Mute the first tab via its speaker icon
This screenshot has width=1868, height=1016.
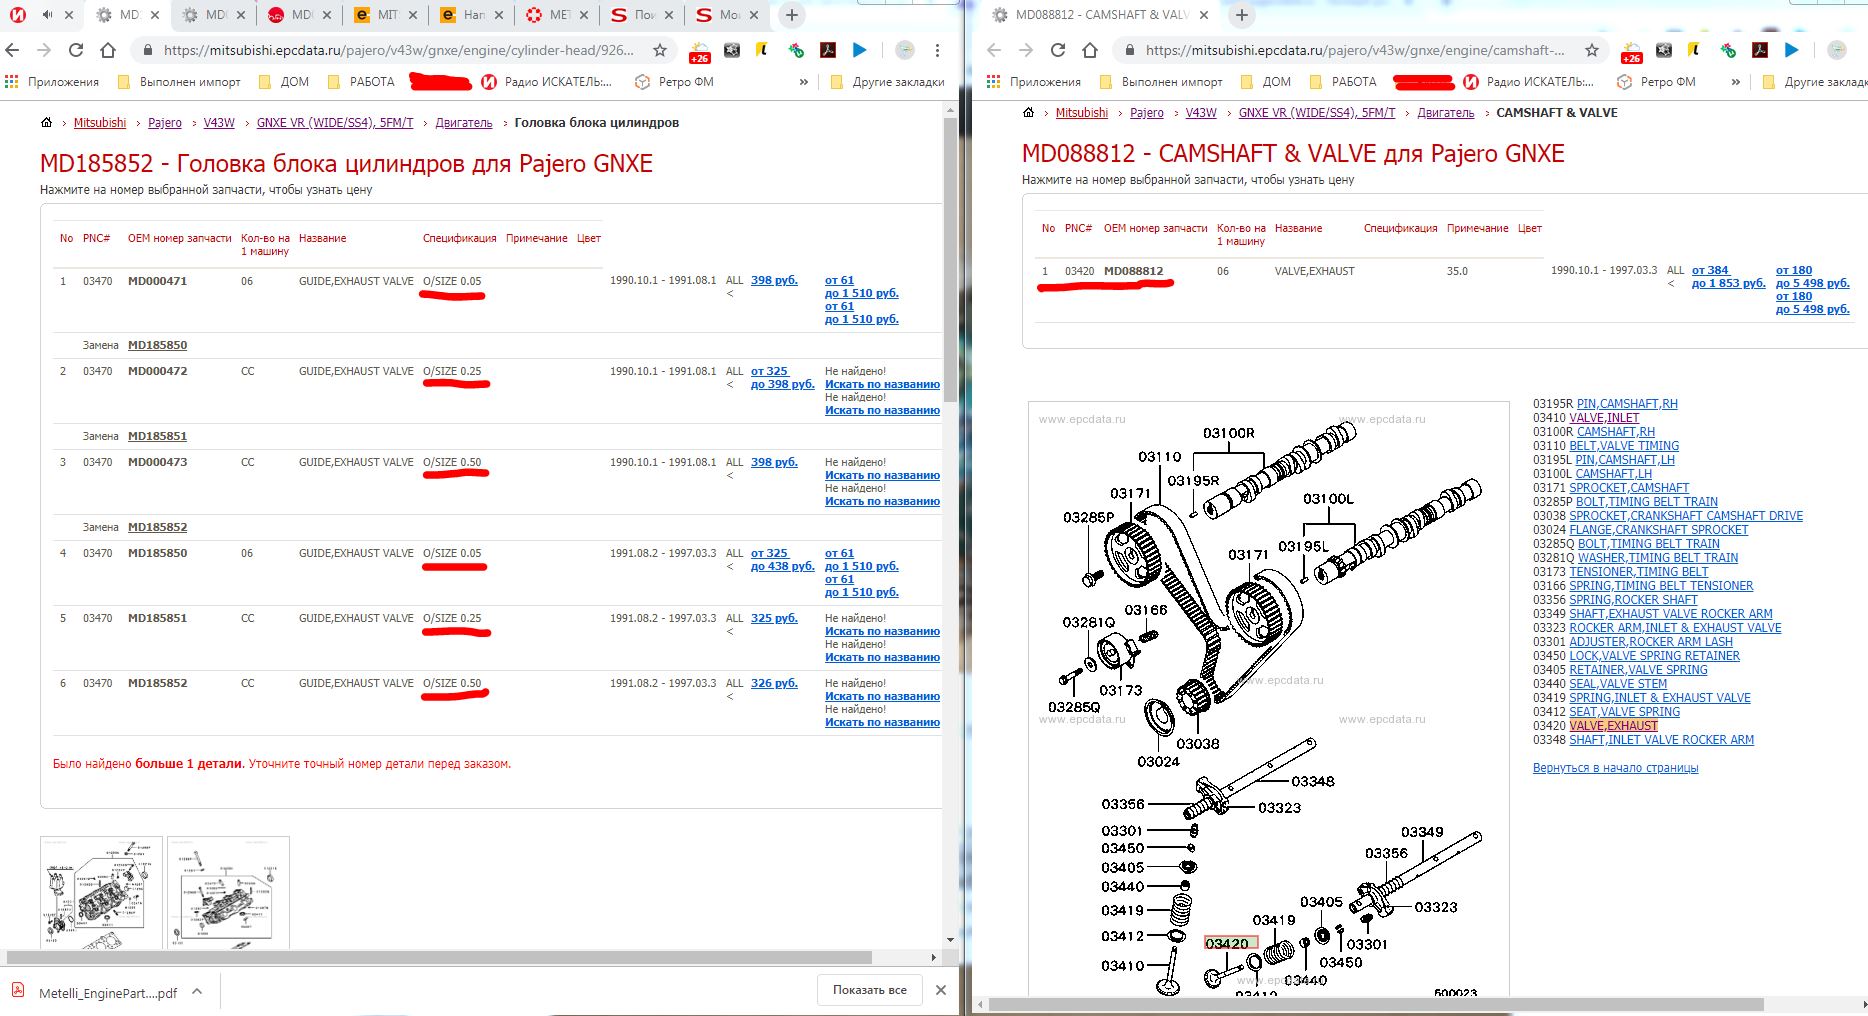(x=48, y=15)
